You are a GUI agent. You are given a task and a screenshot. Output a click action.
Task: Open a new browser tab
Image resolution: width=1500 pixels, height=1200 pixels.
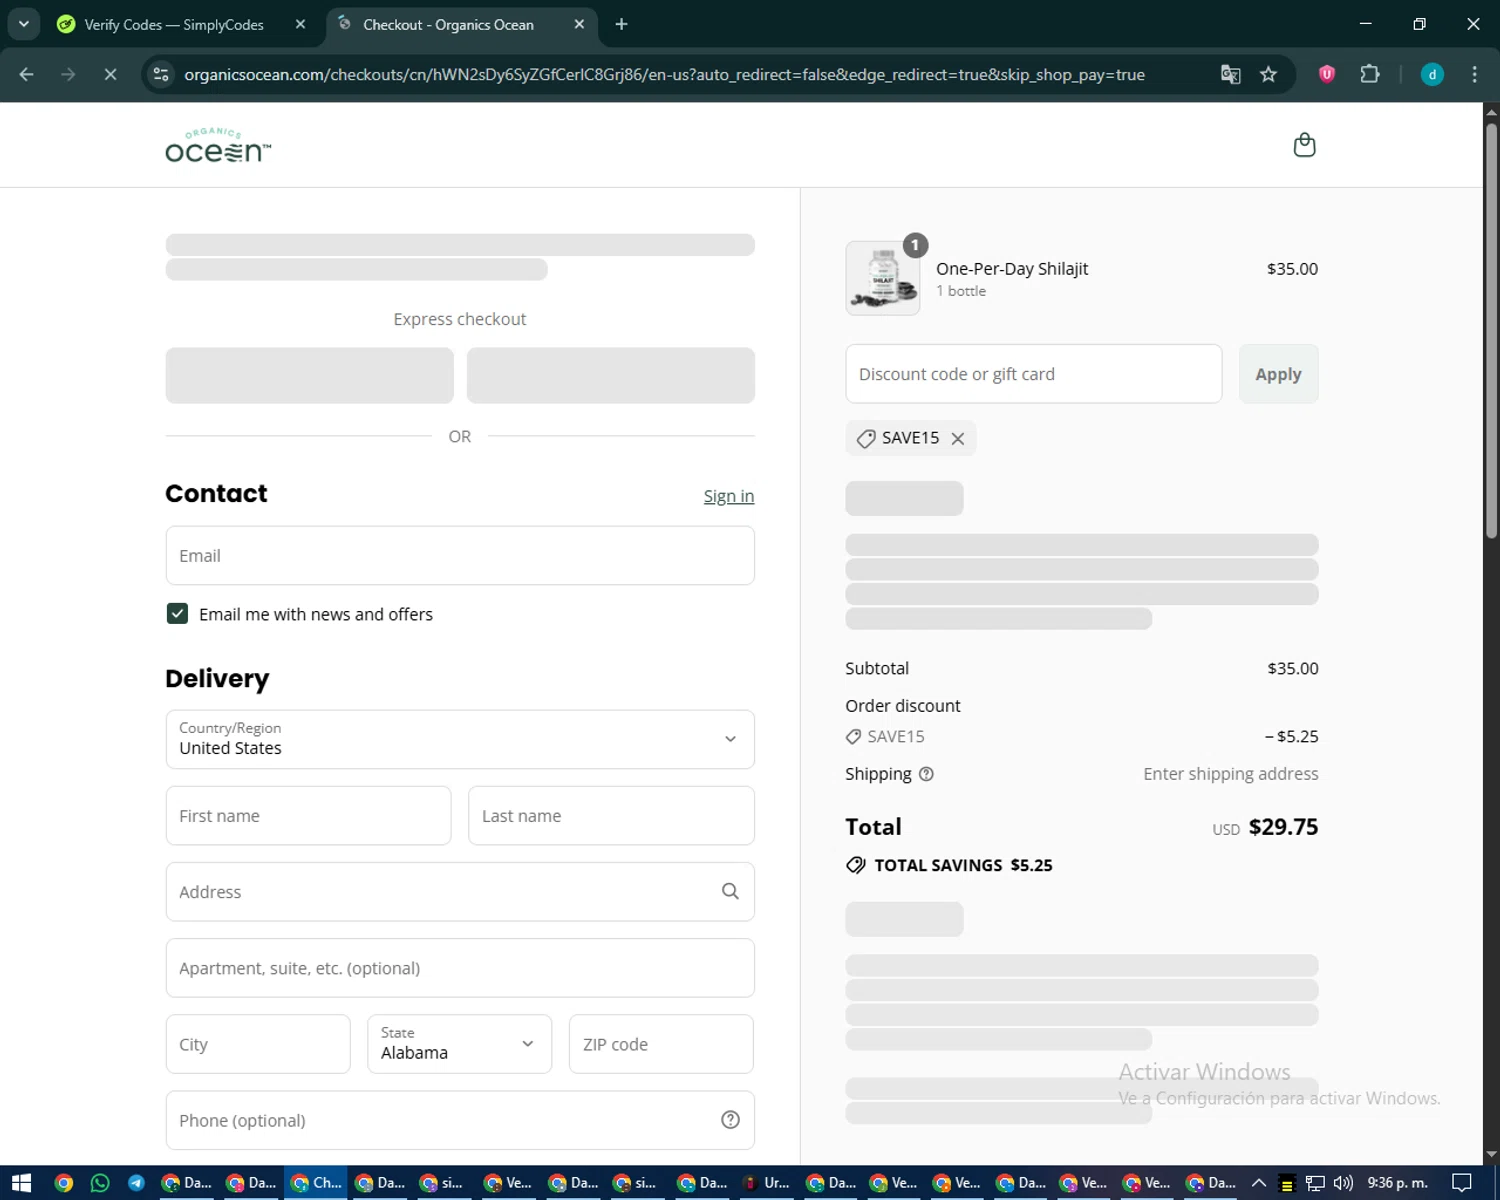(x=621, y=24)
